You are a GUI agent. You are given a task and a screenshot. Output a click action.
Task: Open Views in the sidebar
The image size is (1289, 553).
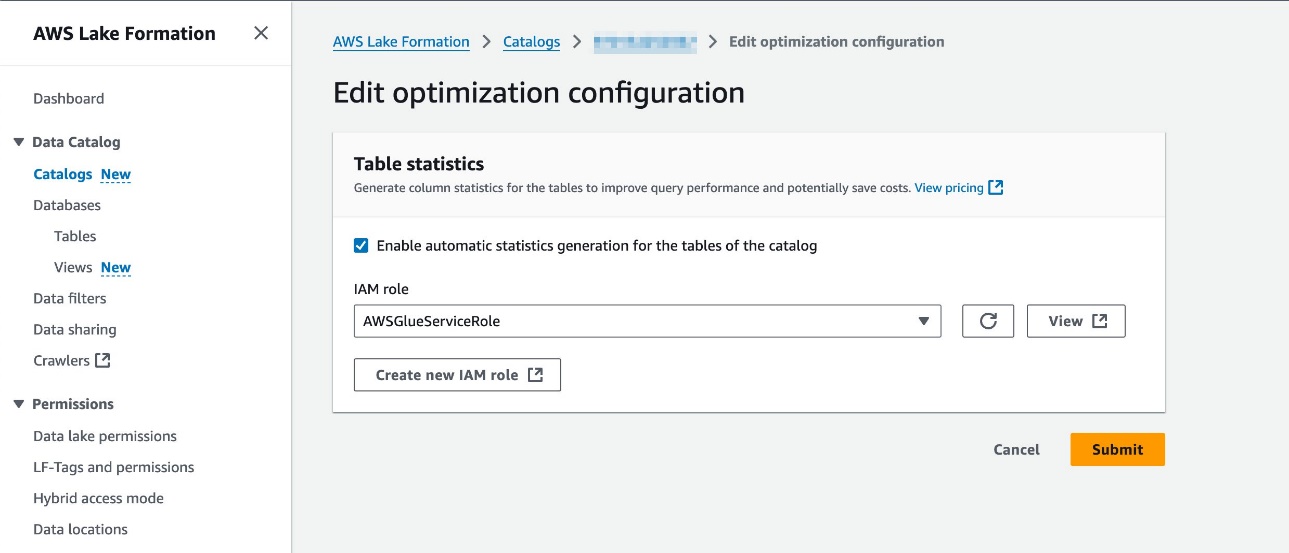73,267
